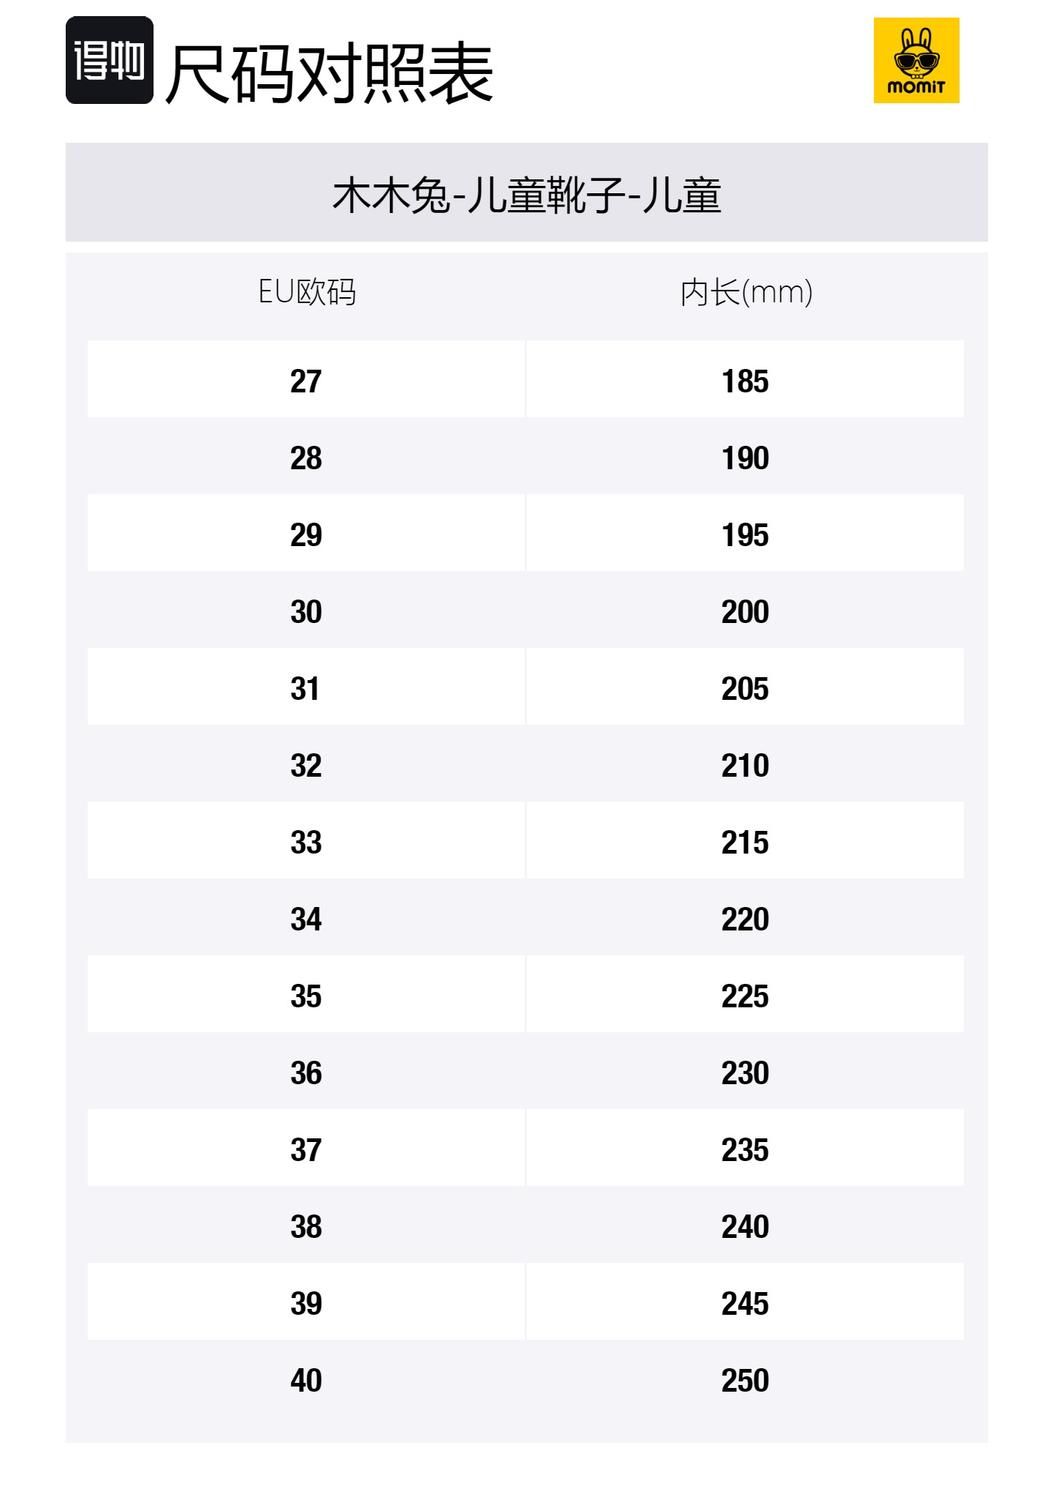Click EU size 28 in table
The height and width of the screenshot is (1500, 1056).
click(x=306, y=458)
